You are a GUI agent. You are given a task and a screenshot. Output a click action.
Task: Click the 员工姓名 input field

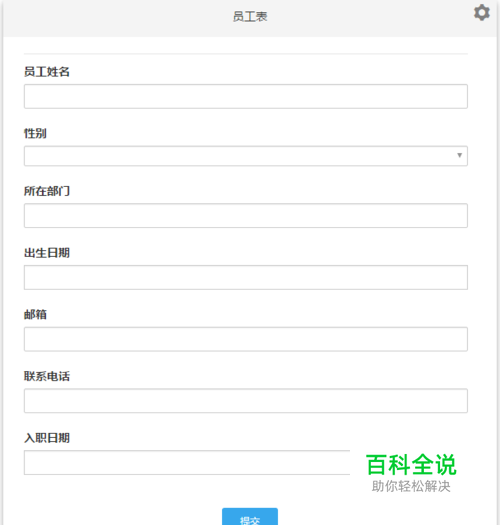(246, 96)
